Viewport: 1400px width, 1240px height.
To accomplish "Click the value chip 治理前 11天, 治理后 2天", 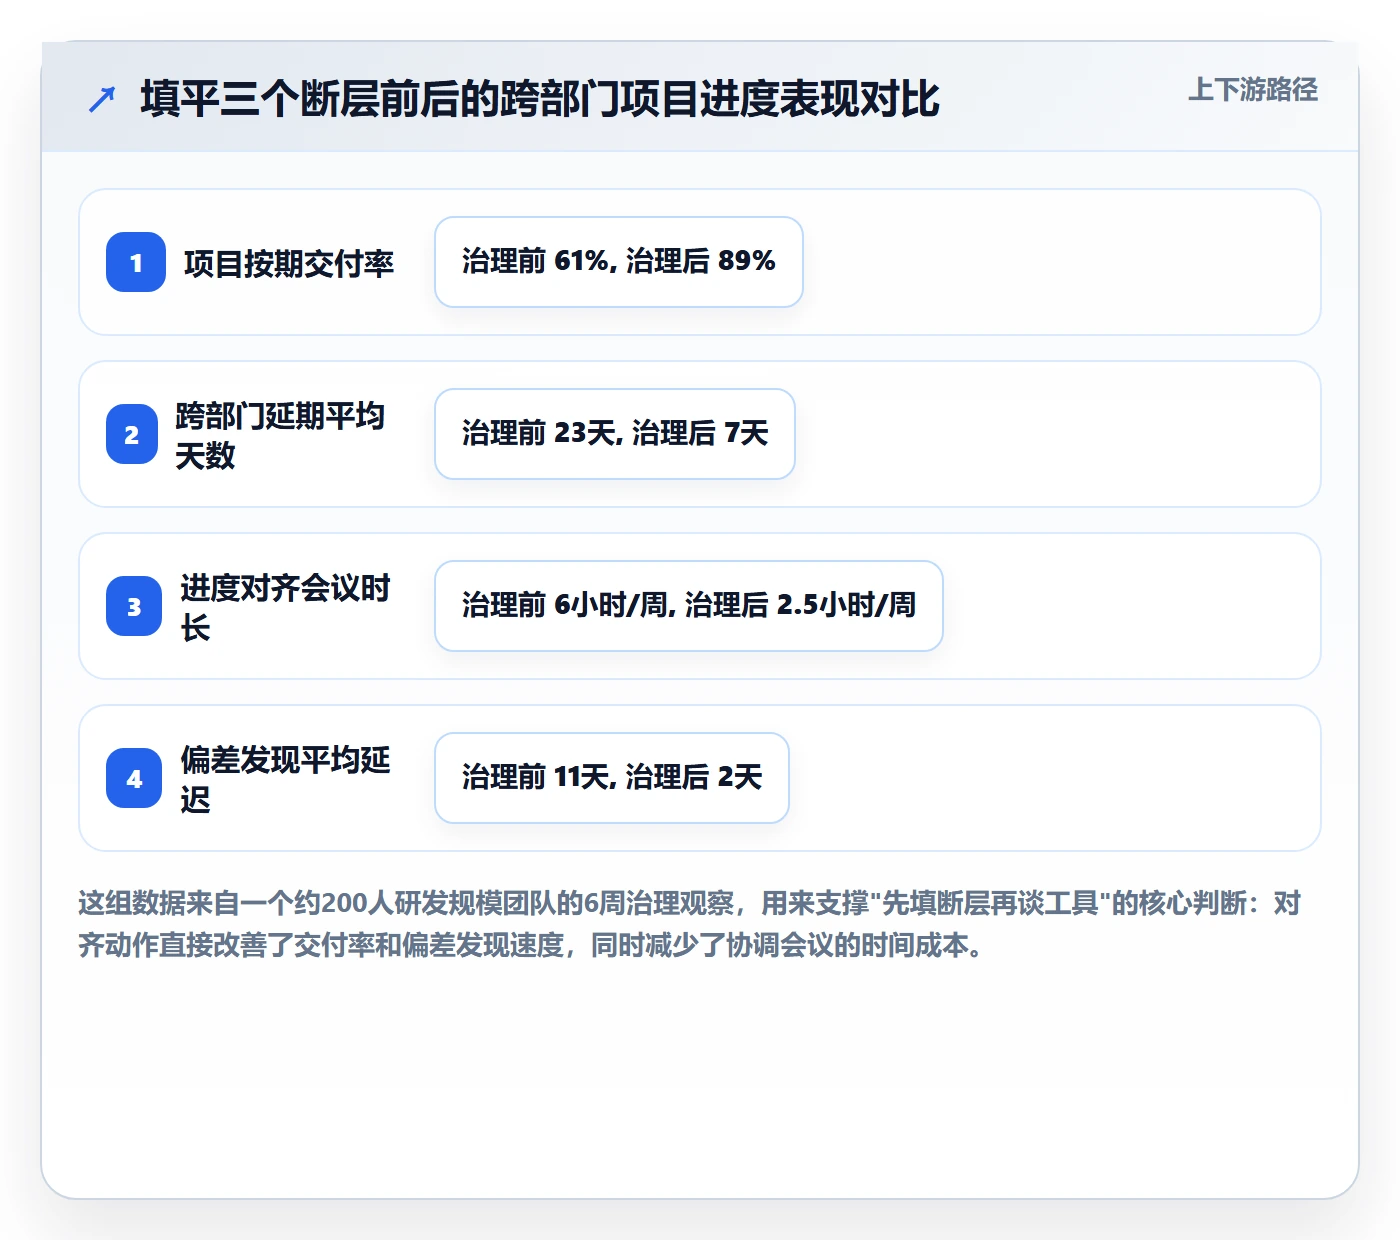I will pyautogui.click(x=612, y=778).
